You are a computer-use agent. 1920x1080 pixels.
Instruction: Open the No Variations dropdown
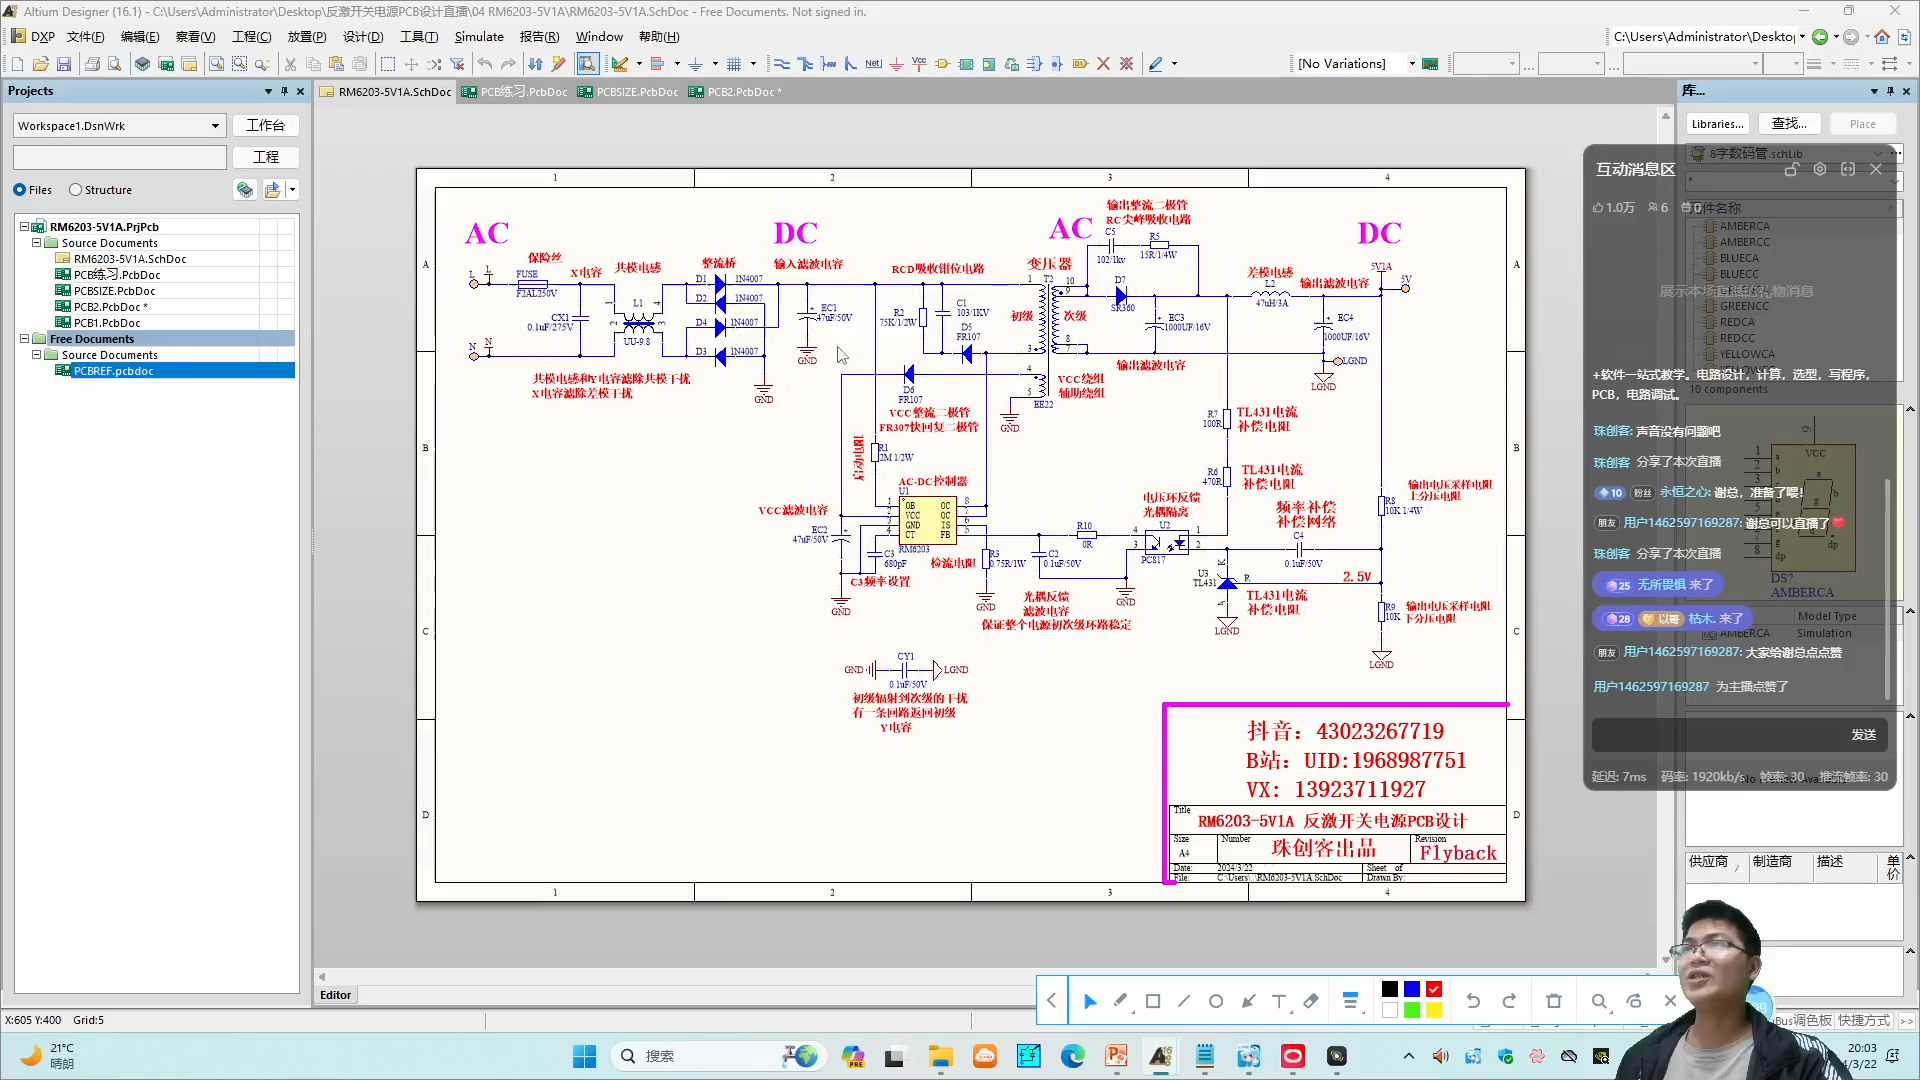pyautogui.click(x=1412, y=64)
